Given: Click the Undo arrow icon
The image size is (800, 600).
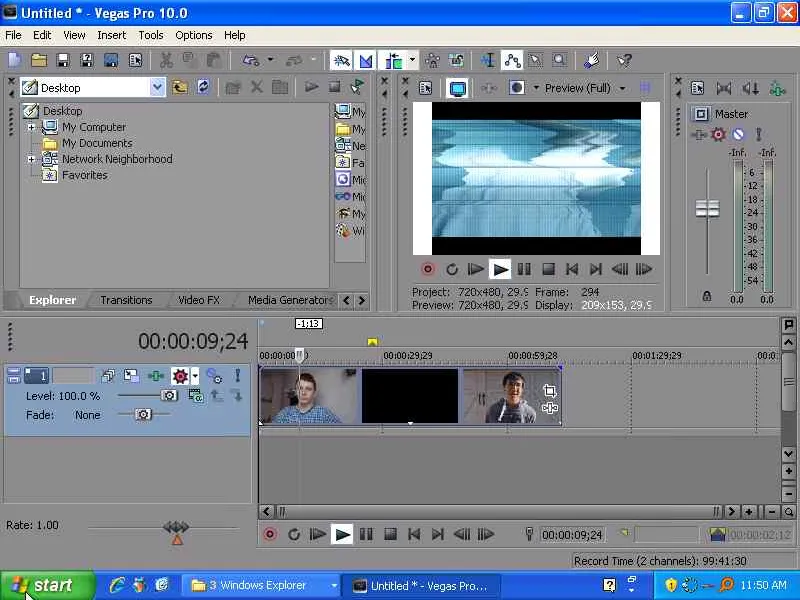Looking at the screenshot, I should [x=251, y=61].
